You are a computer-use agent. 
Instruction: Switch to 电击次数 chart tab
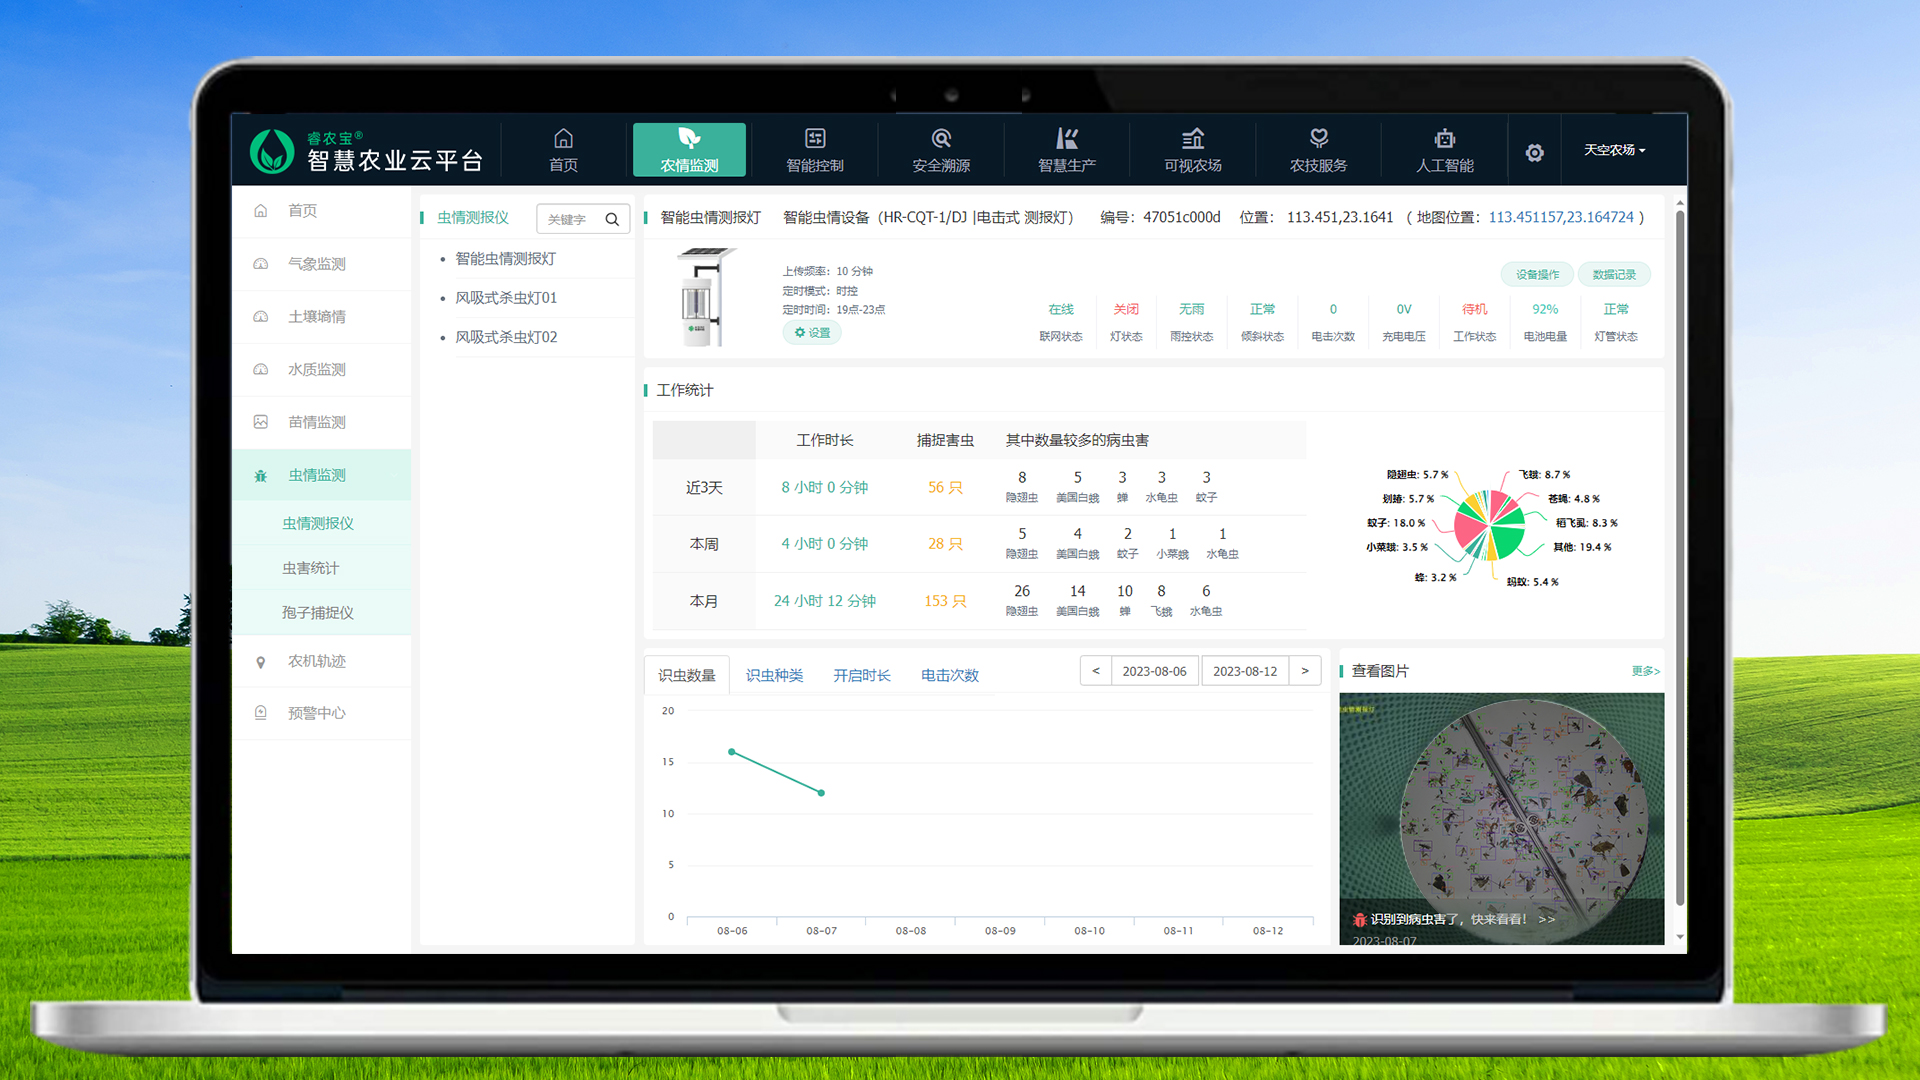click(950, 675)
